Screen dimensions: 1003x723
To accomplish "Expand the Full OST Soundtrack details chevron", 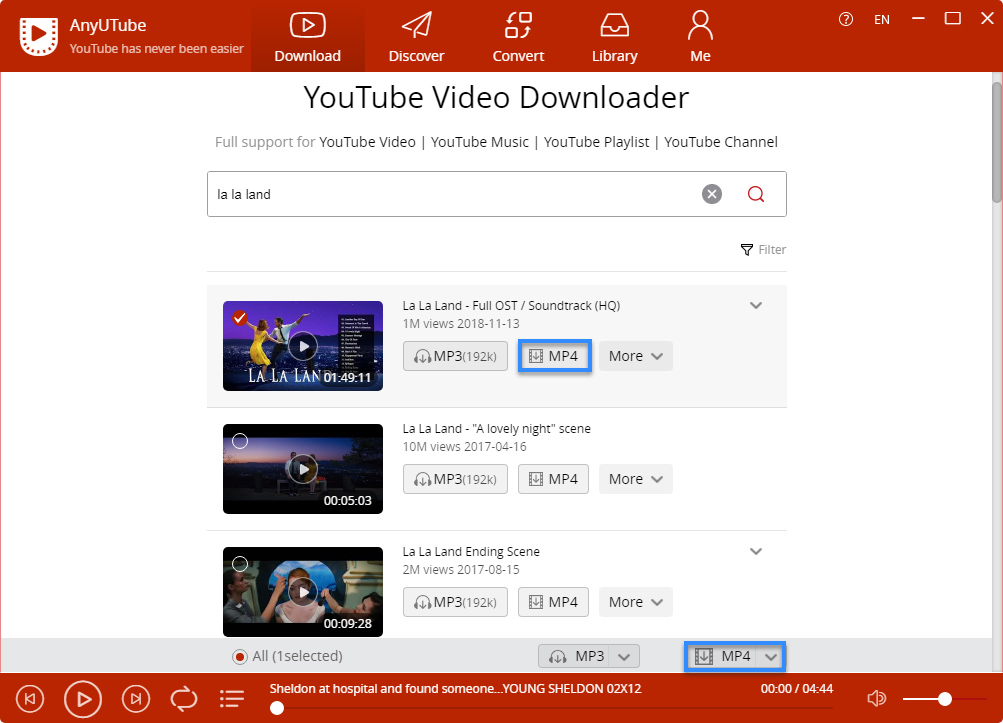I will [756, 305].
